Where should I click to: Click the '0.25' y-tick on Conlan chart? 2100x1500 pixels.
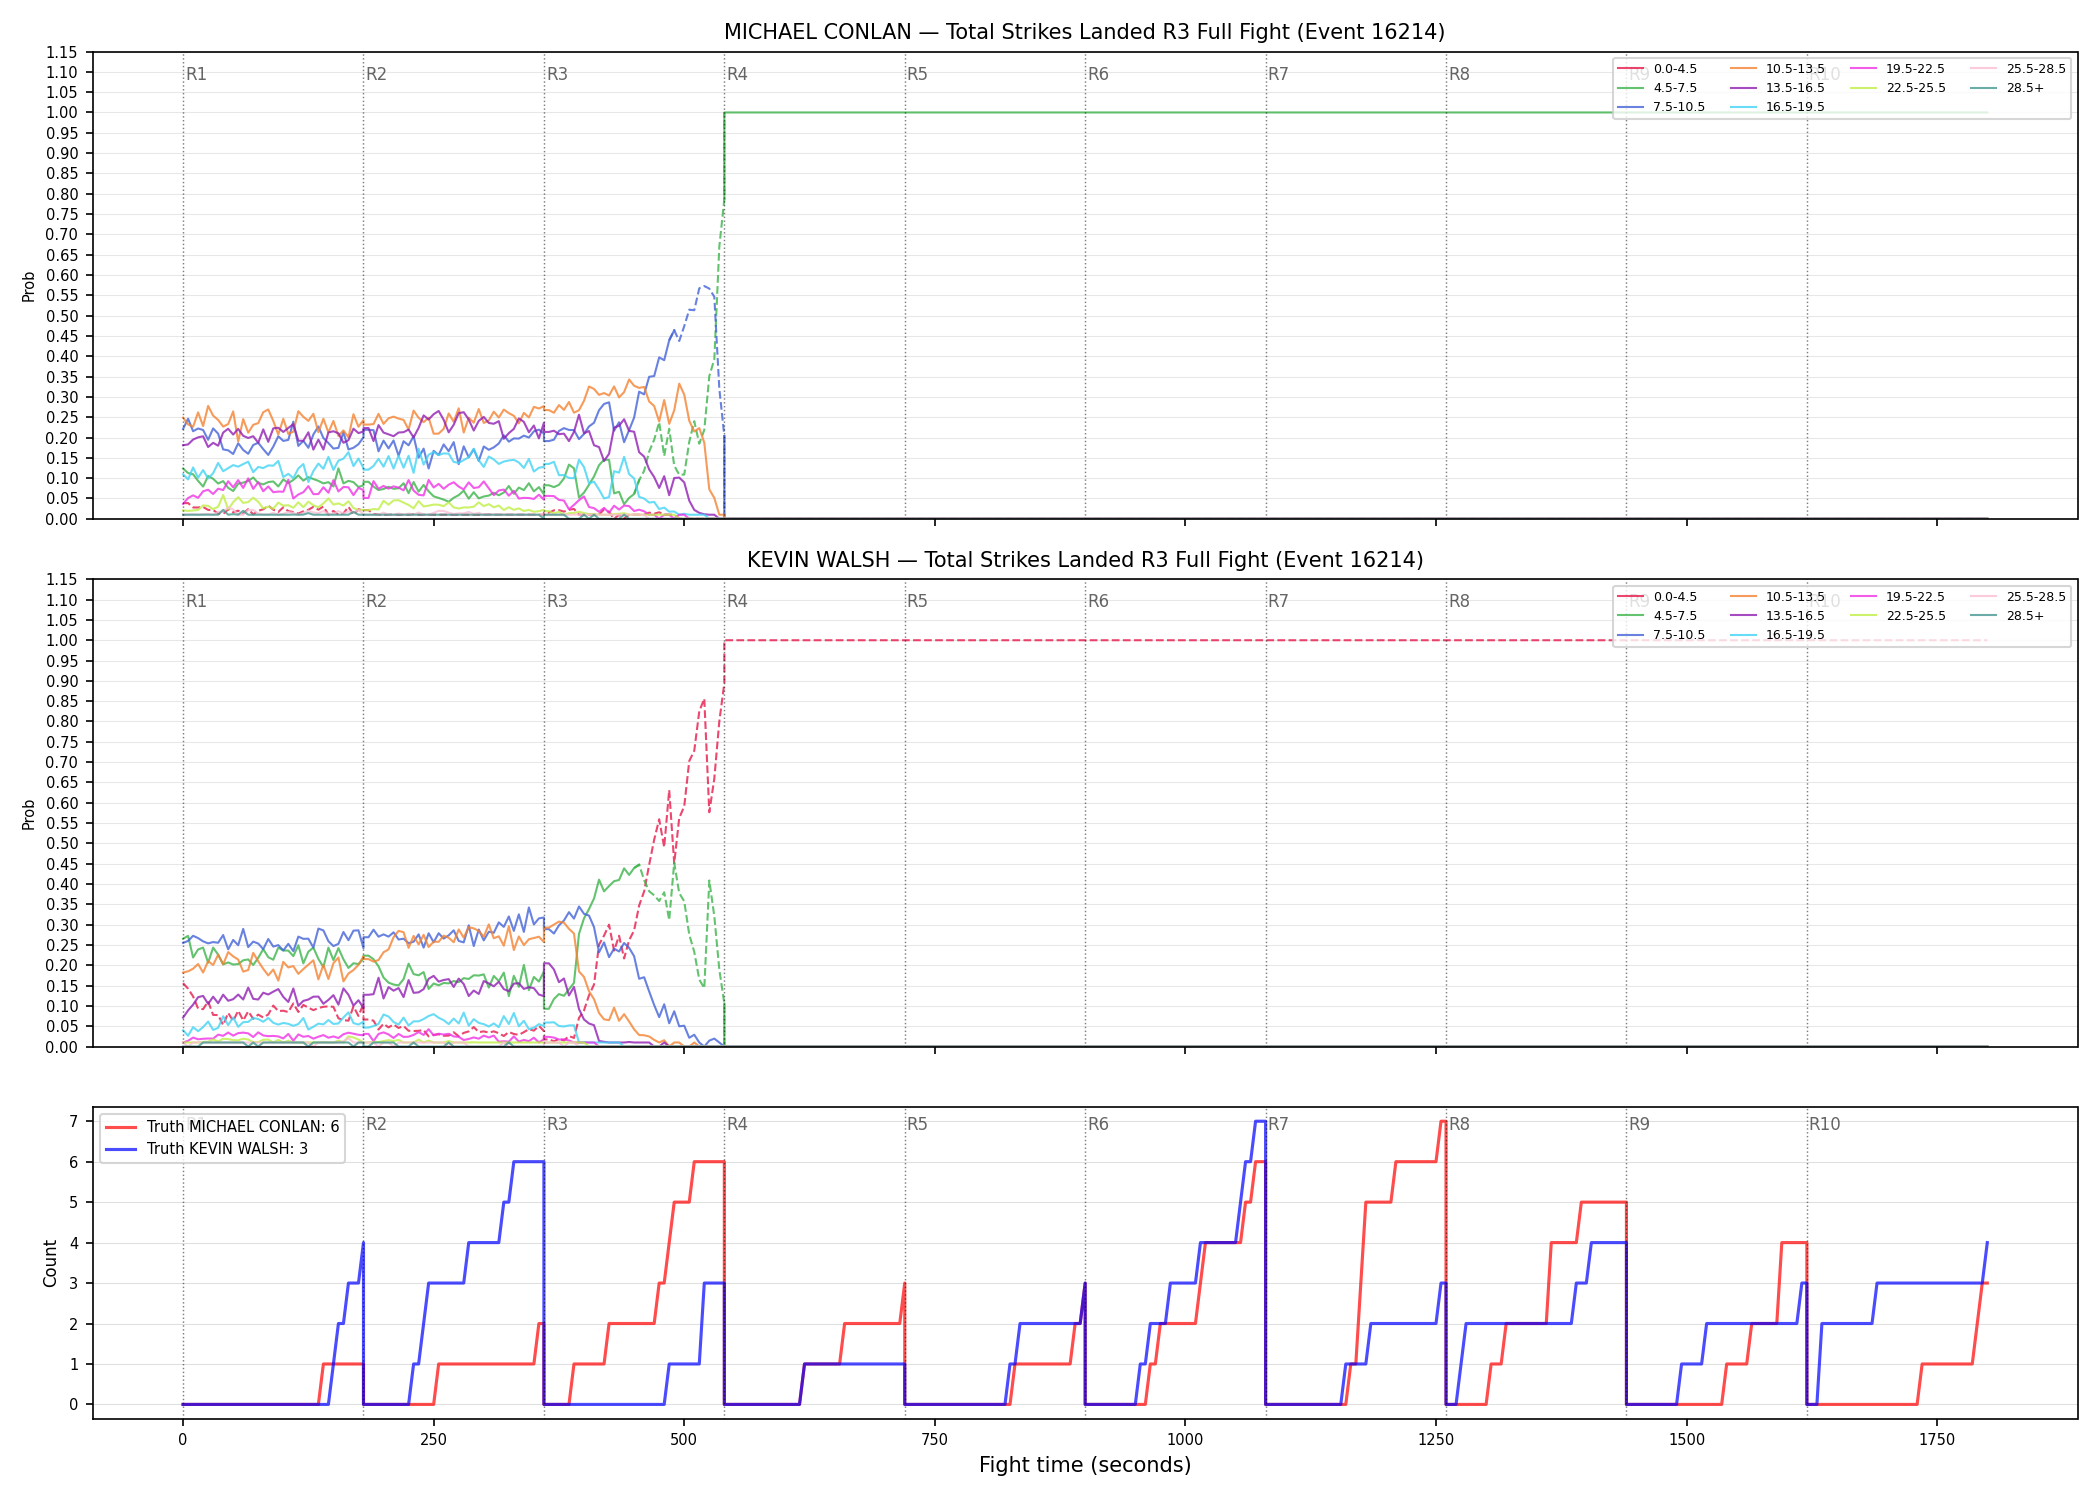click(62, 418)
